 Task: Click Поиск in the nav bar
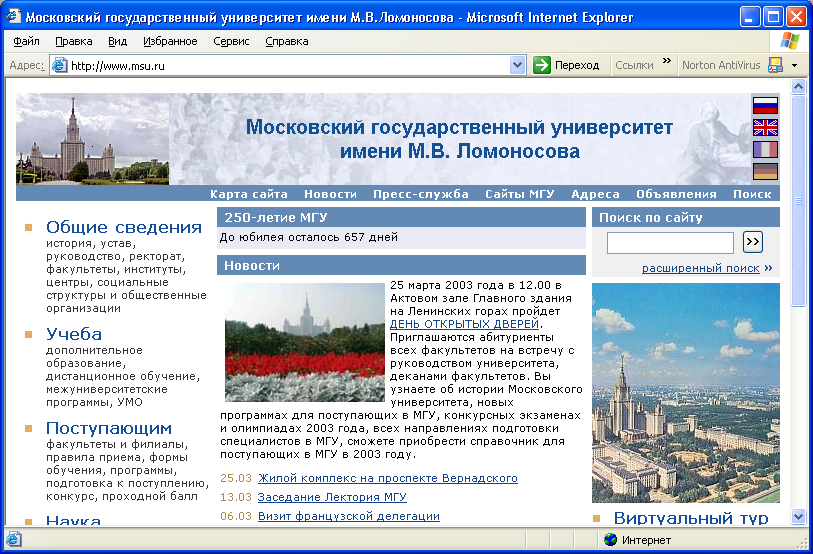pyautogui.click(x=752, y=194)
